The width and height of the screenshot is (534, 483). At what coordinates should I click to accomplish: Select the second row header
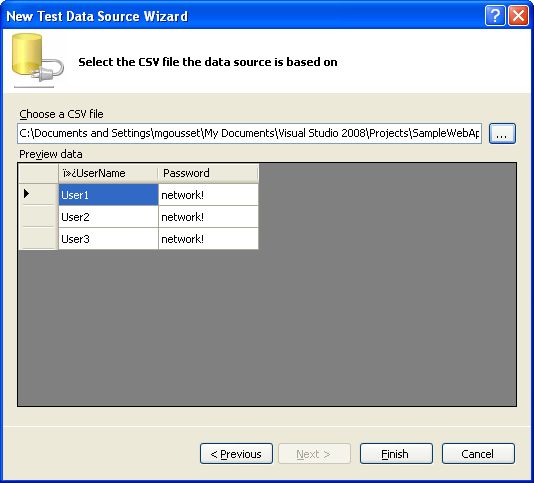click(38, 217)
